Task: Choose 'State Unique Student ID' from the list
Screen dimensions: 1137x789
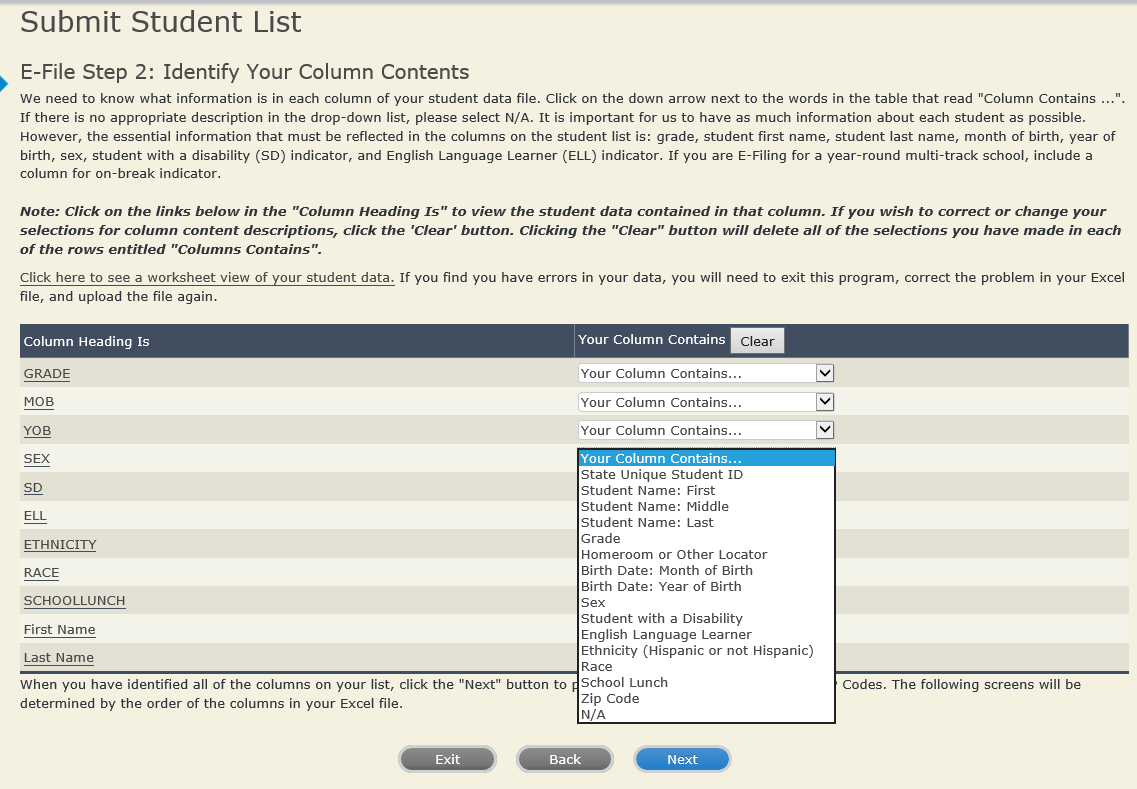Action: tap(661, 475)
